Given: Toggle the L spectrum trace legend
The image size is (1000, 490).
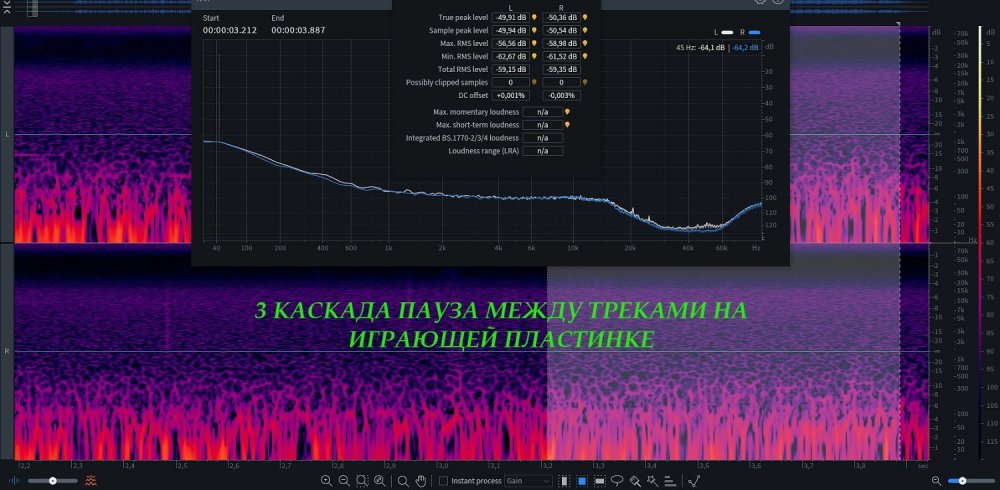Looking at the screenshot, I should pos(724,32).
